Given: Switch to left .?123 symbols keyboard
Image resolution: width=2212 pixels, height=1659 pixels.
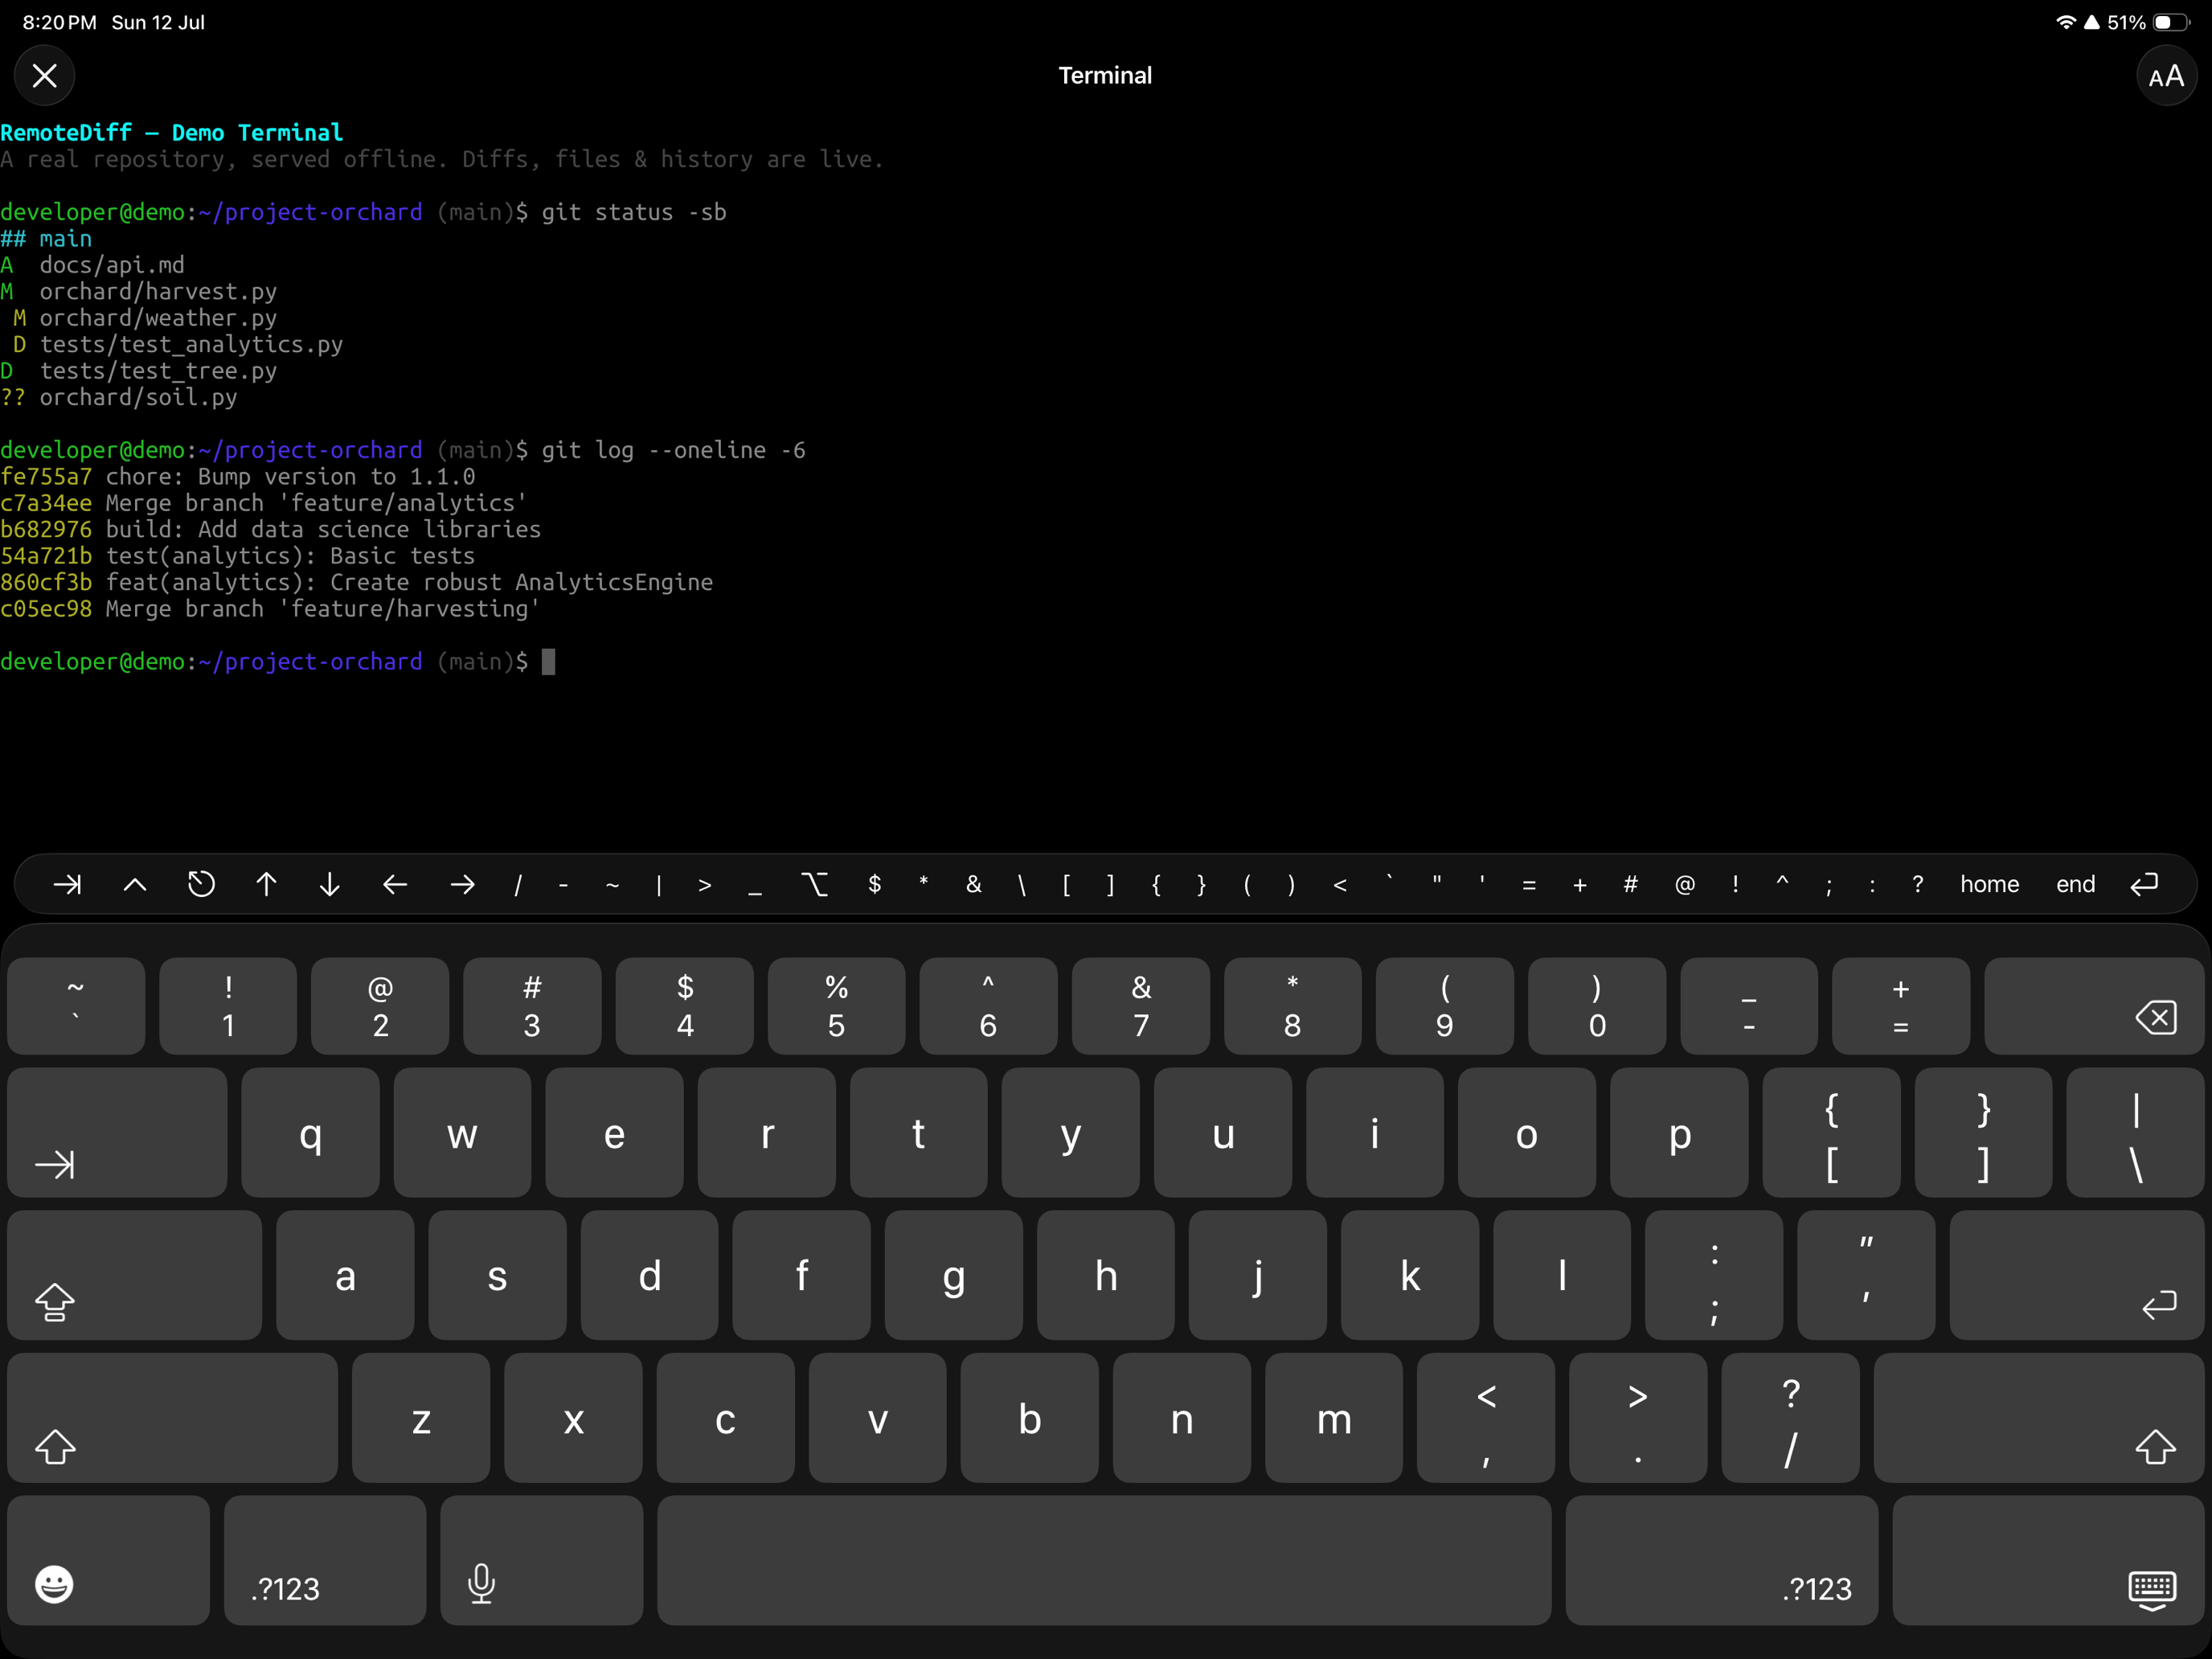Looking at the screenshot, I should click(325, 1560).
